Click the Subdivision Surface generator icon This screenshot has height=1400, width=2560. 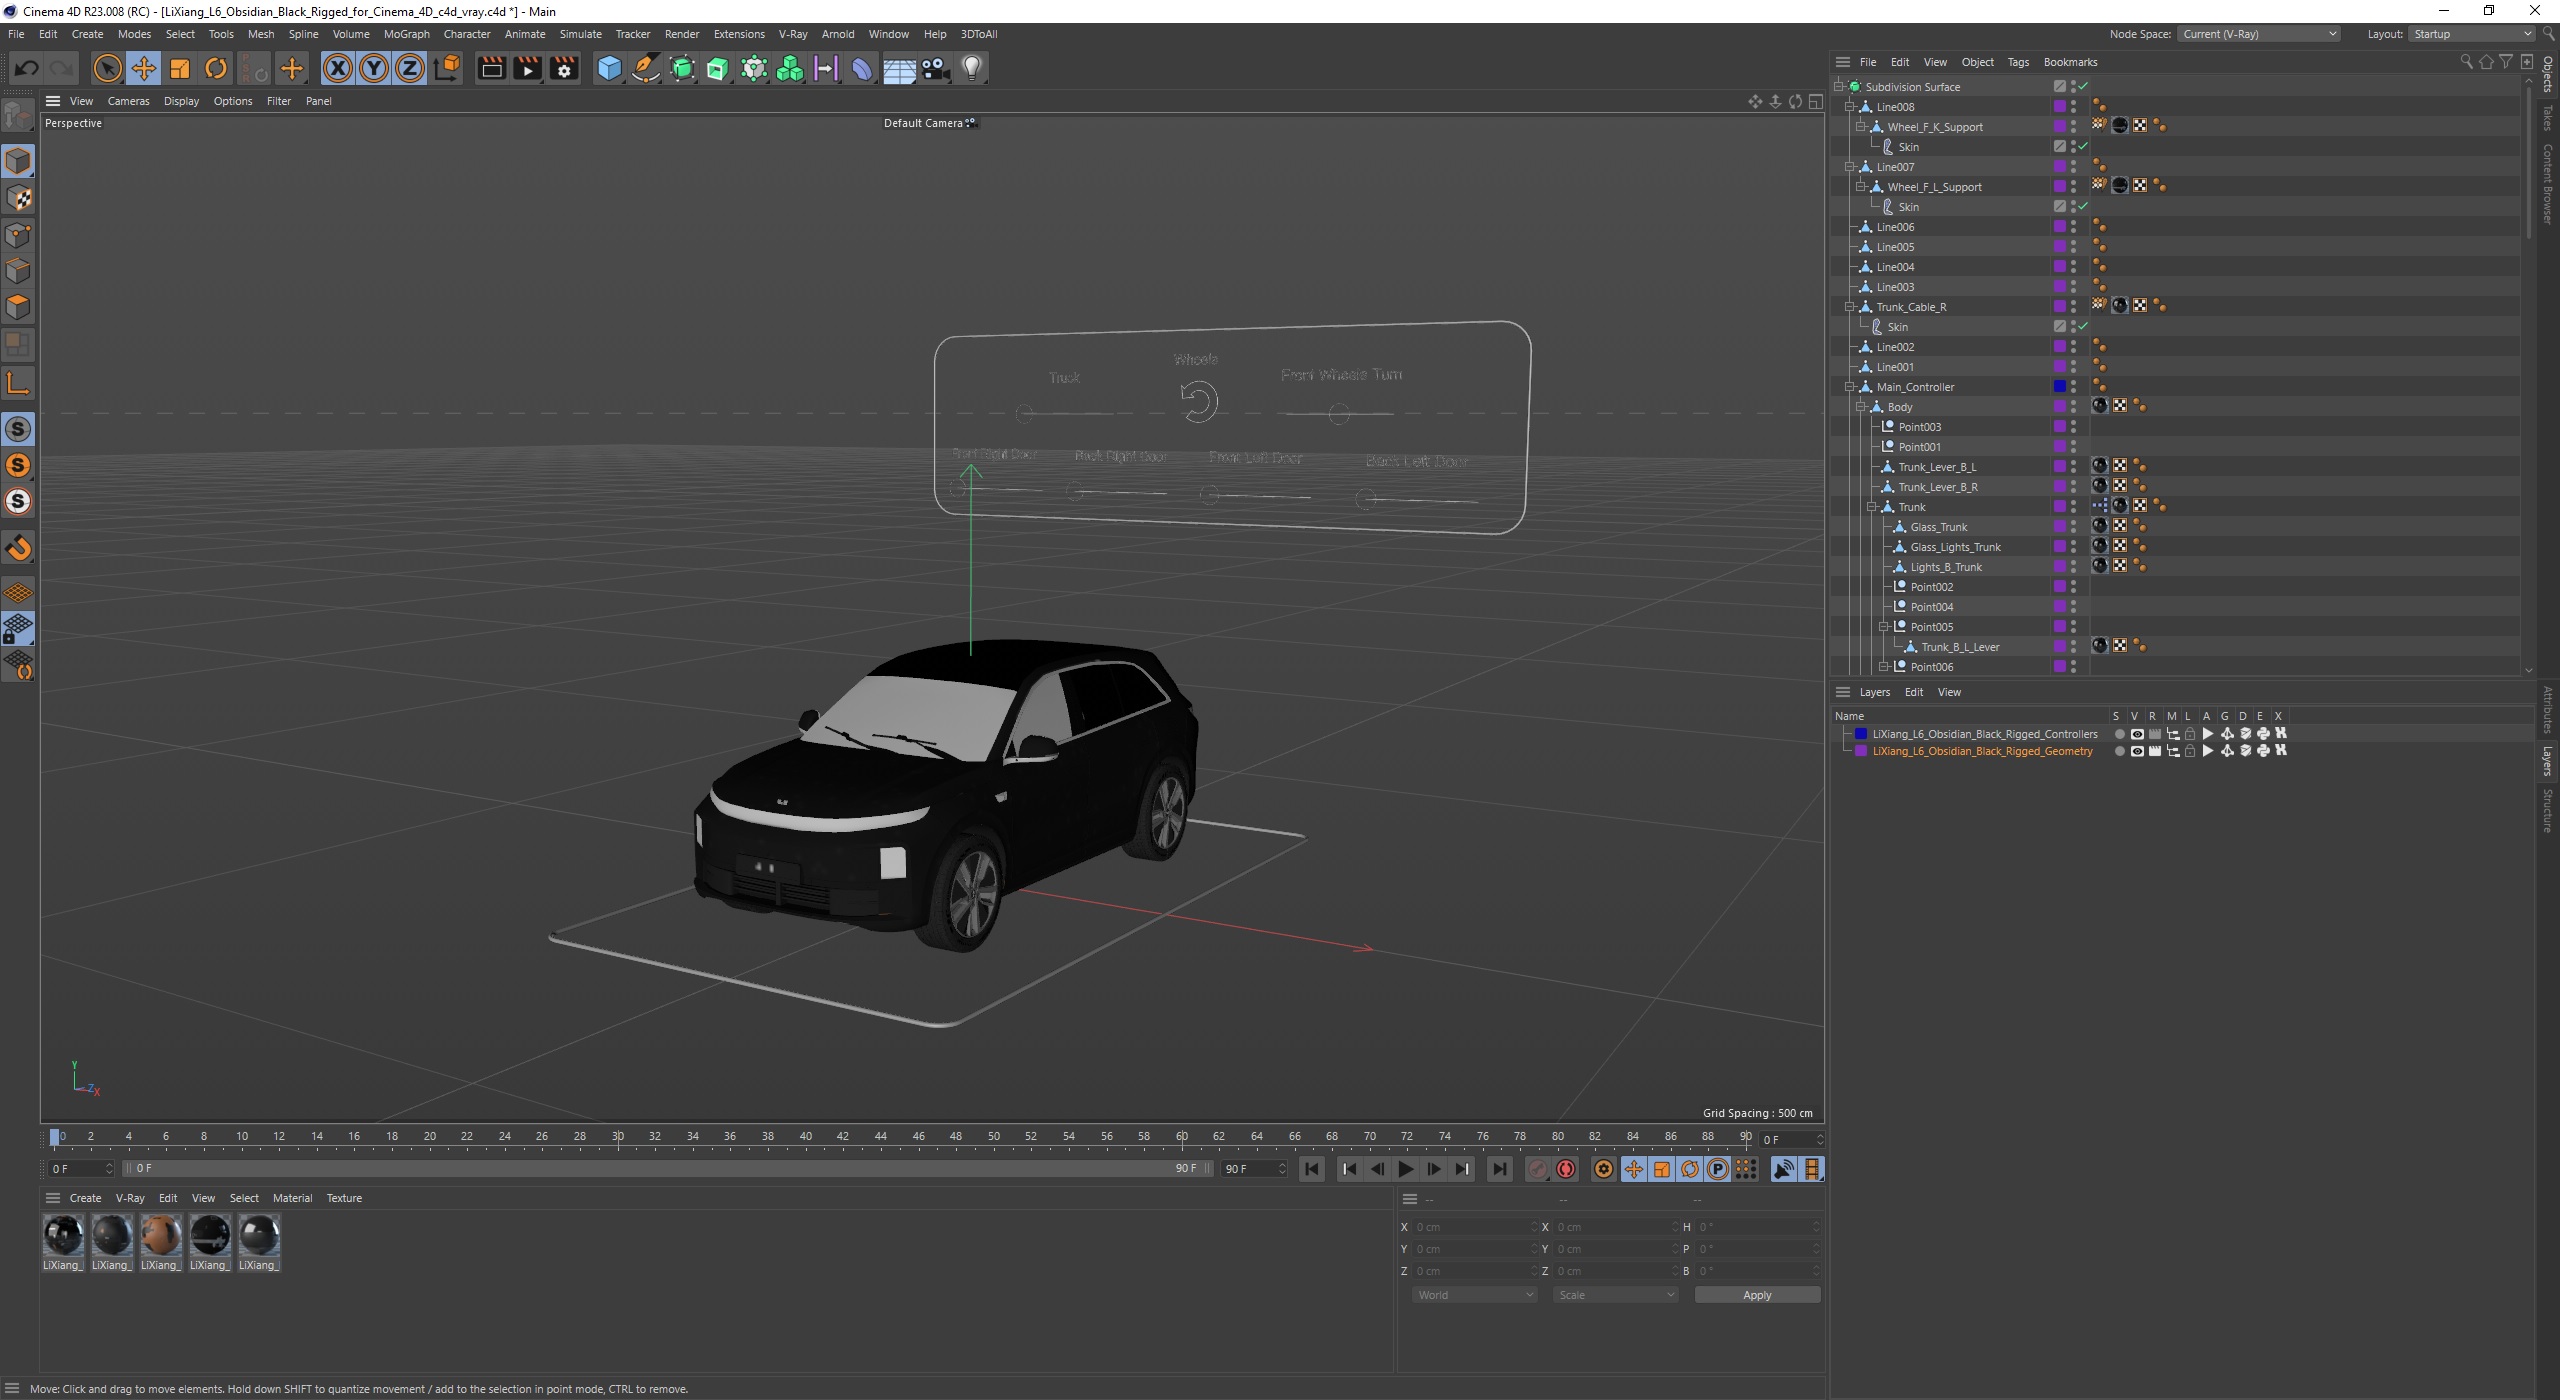[682, 68]
